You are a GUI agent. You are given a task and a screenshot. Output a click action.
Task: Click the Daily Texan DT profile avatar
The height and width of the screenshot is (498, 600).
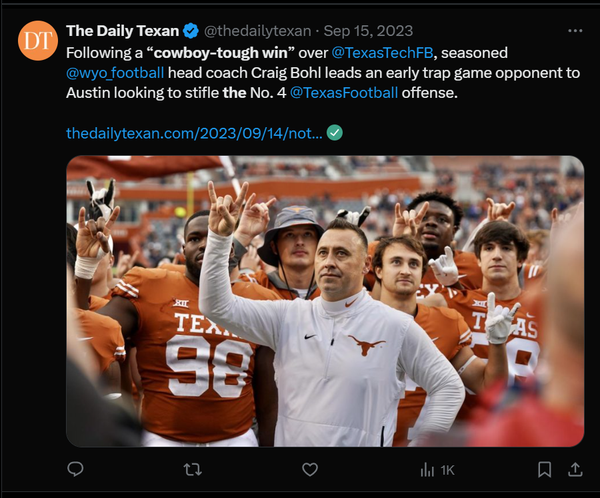[37, 41]
